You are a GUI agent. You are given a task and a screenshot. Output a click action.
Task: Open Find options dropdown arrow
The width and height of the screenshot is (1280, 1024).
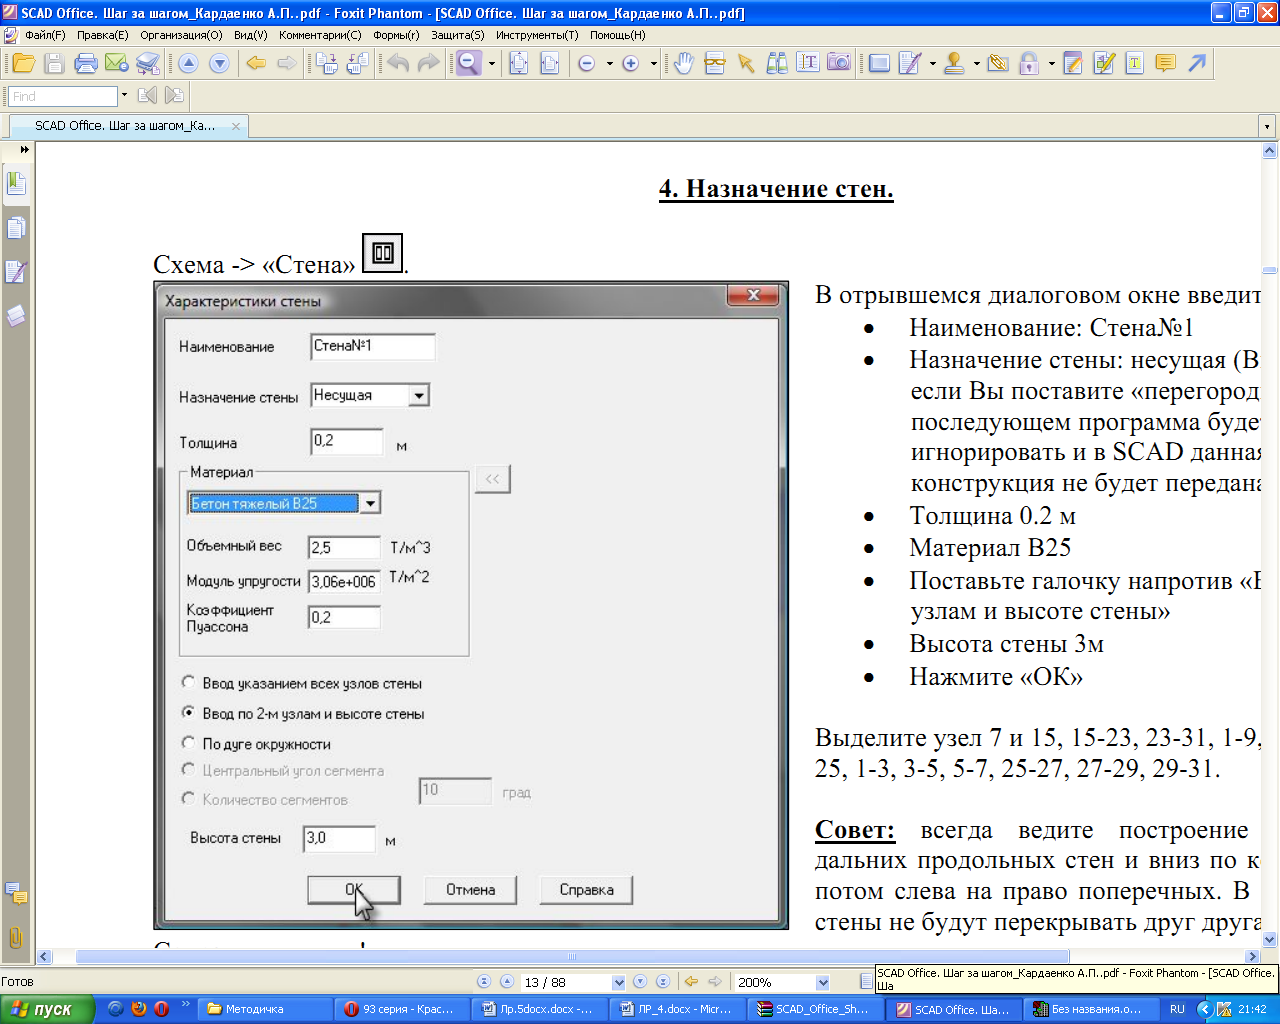coord(124,96)
